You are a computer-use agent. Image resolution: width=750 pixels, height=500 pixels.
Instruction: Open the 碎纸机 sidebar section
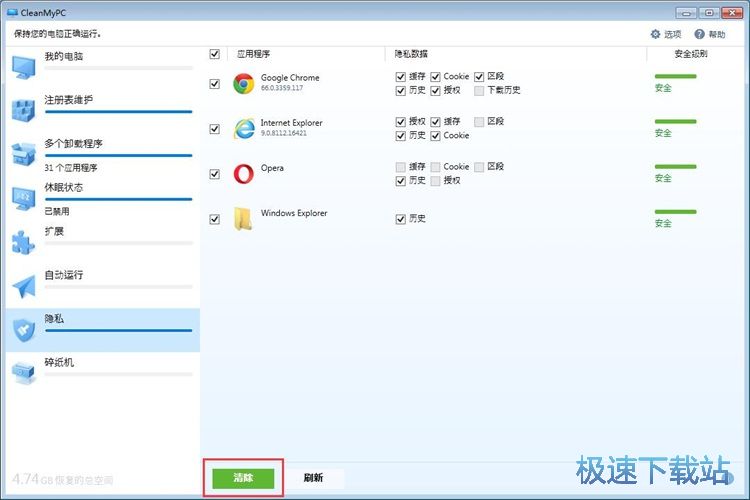point(103,374)
